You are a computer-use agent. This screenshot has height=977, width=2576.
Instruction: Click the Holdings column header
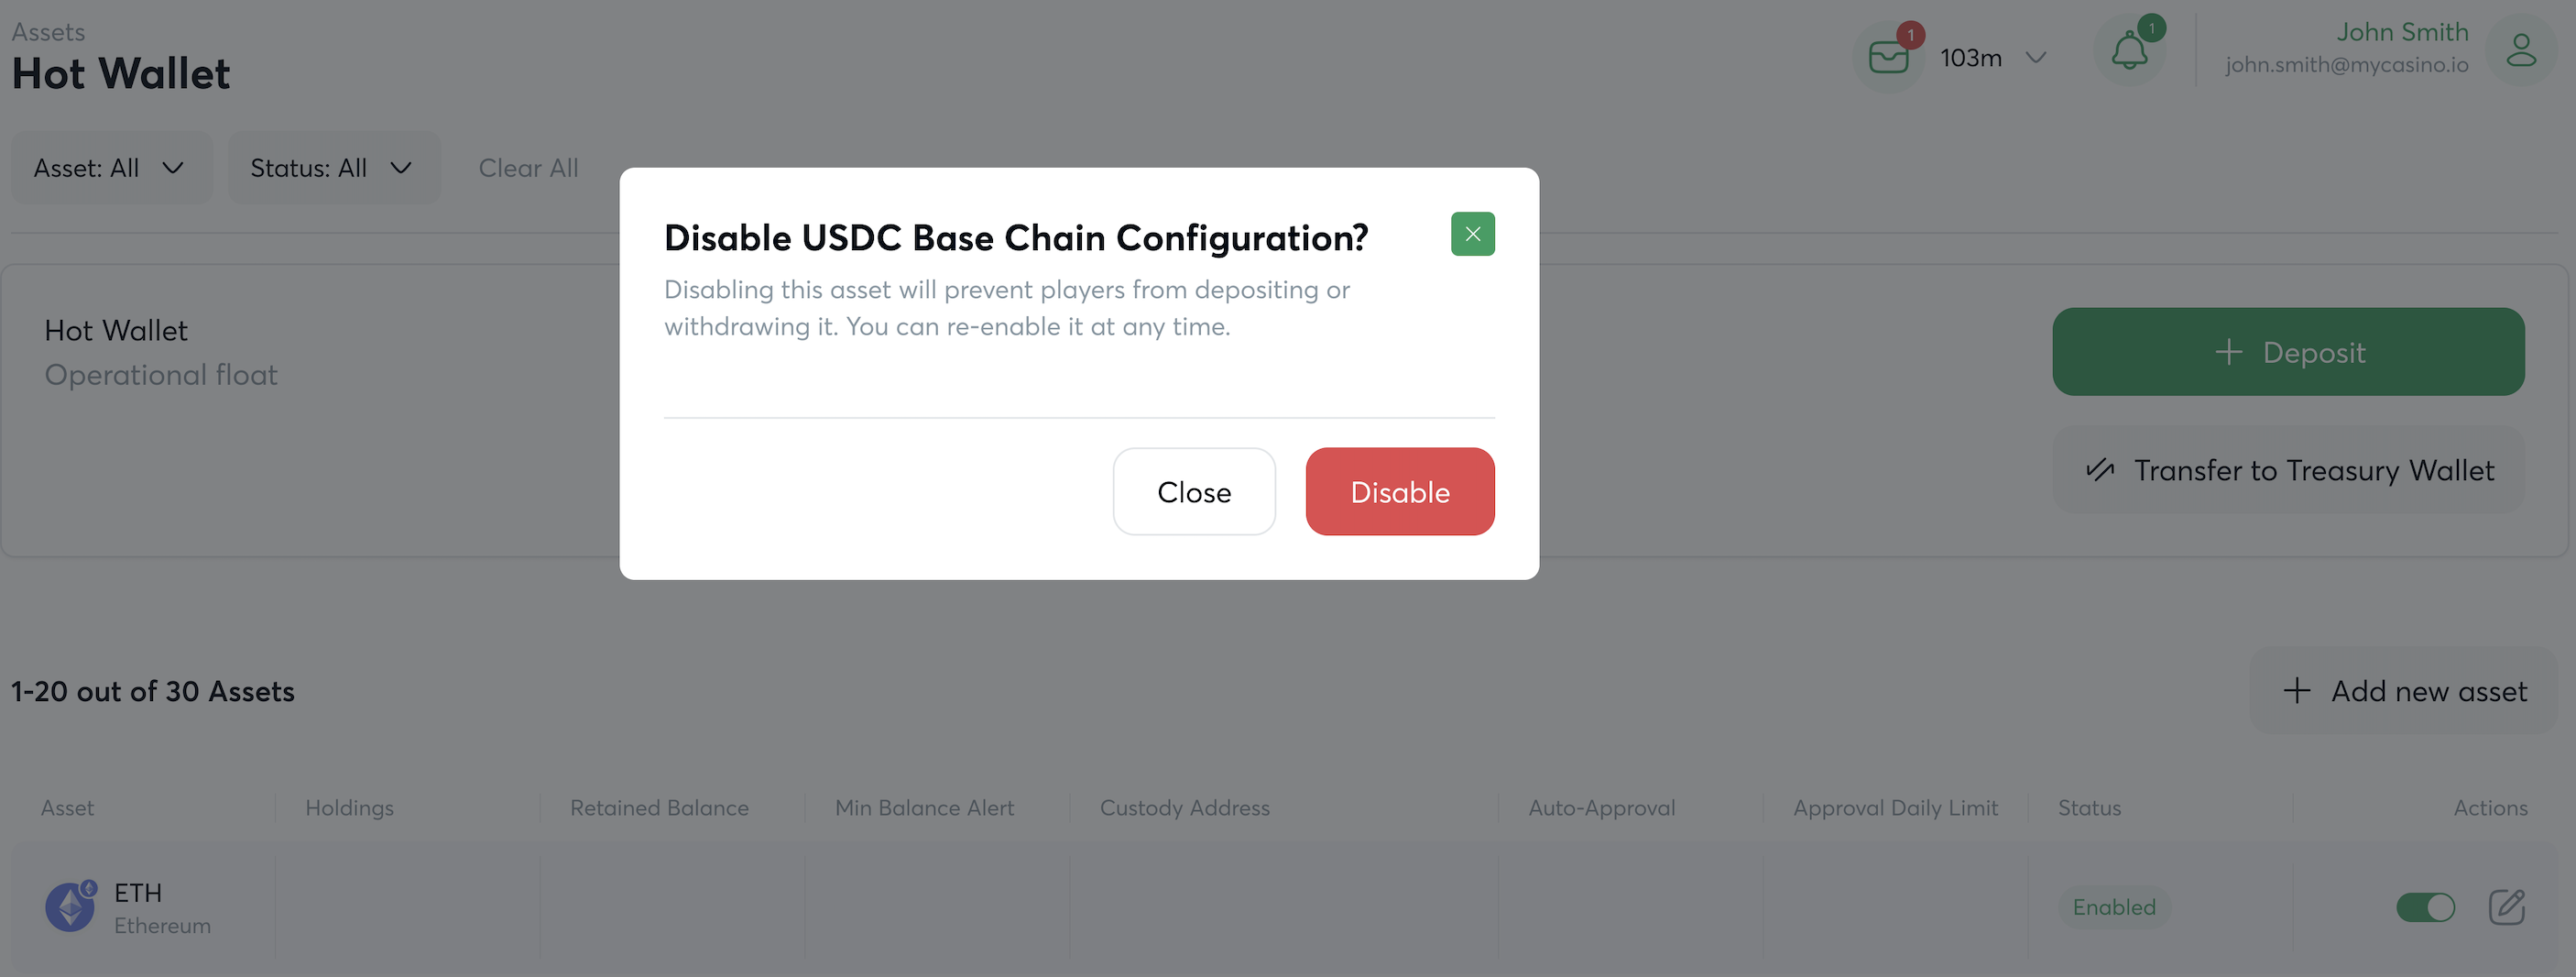[x=349, y=808]
